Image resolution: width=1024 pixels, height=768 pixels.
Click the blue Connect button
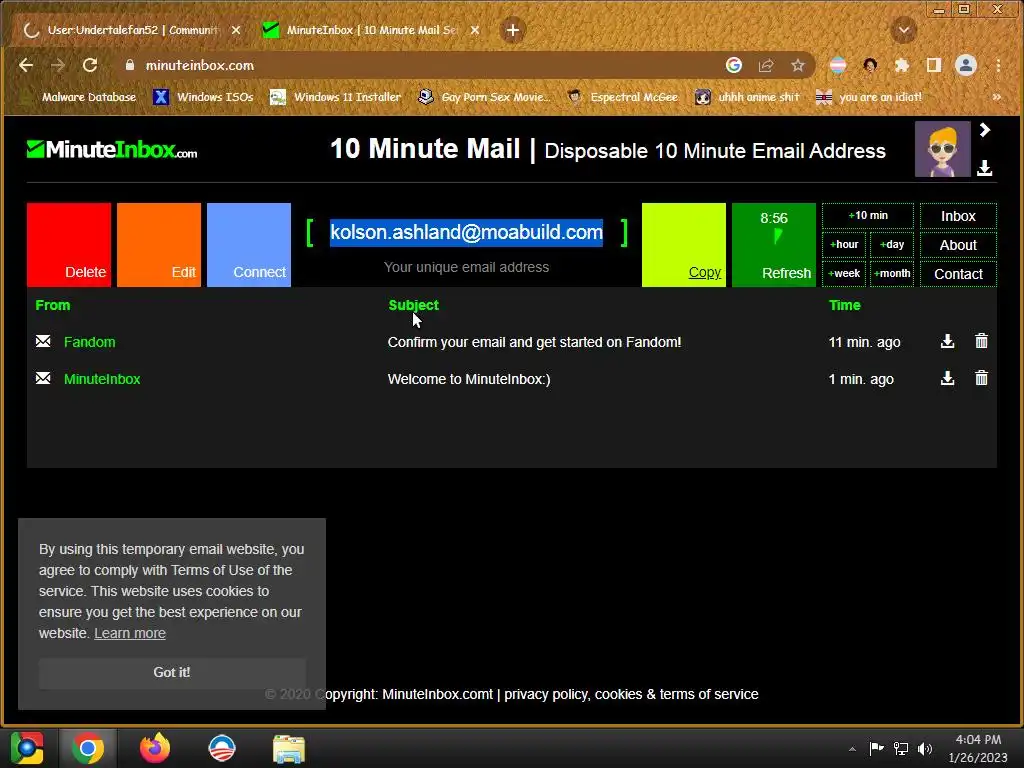tap(249, 245)
